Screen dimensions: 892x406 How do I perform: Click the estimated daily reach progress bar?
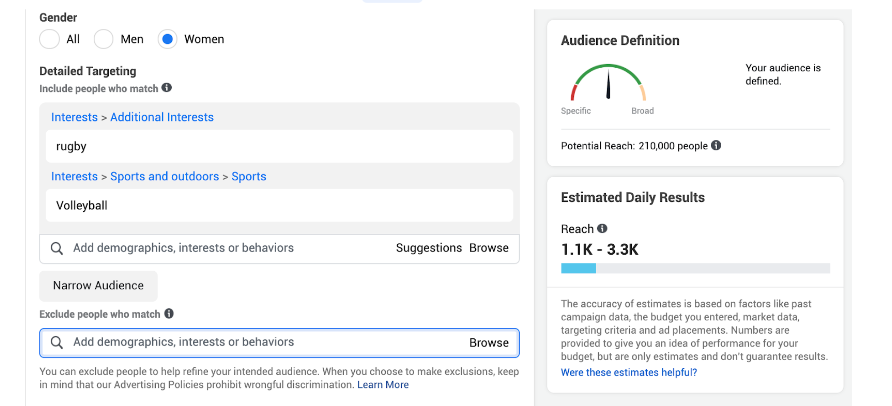coord(695,268)
